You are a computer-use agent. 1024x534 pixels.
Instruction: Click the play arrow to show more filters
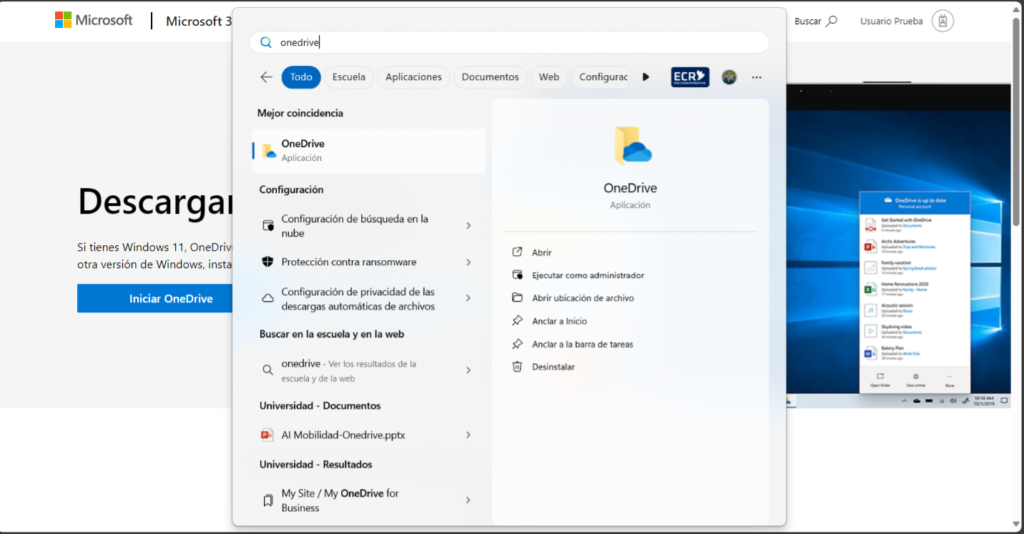coord(646,77)
